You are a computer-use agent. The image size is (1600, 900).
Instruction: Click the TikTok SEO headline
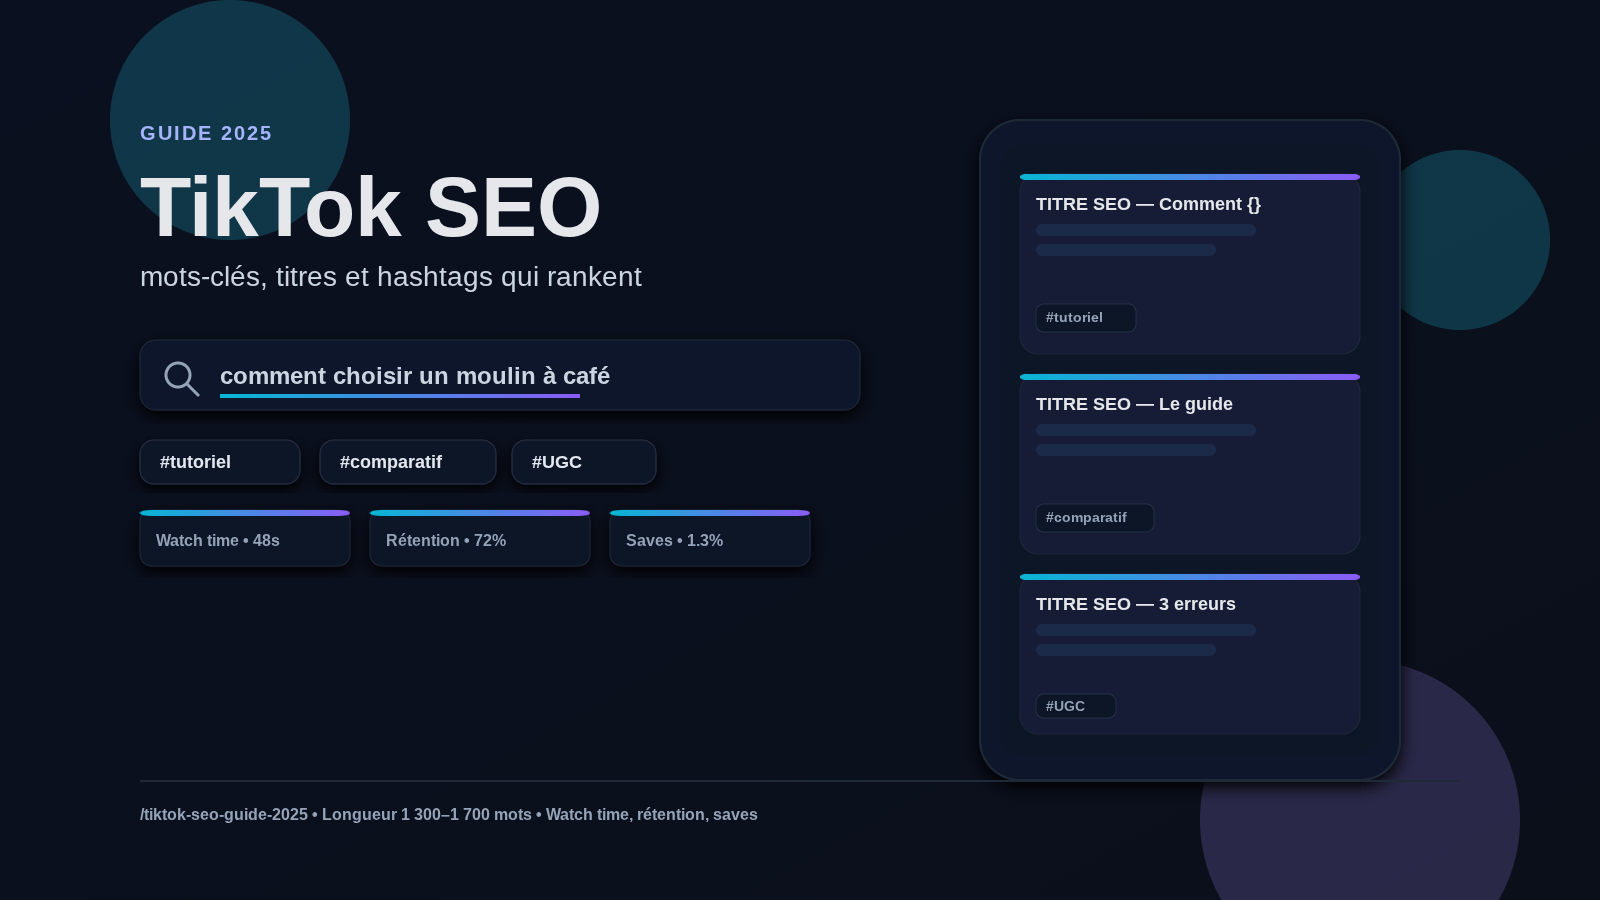click(370, 207)
